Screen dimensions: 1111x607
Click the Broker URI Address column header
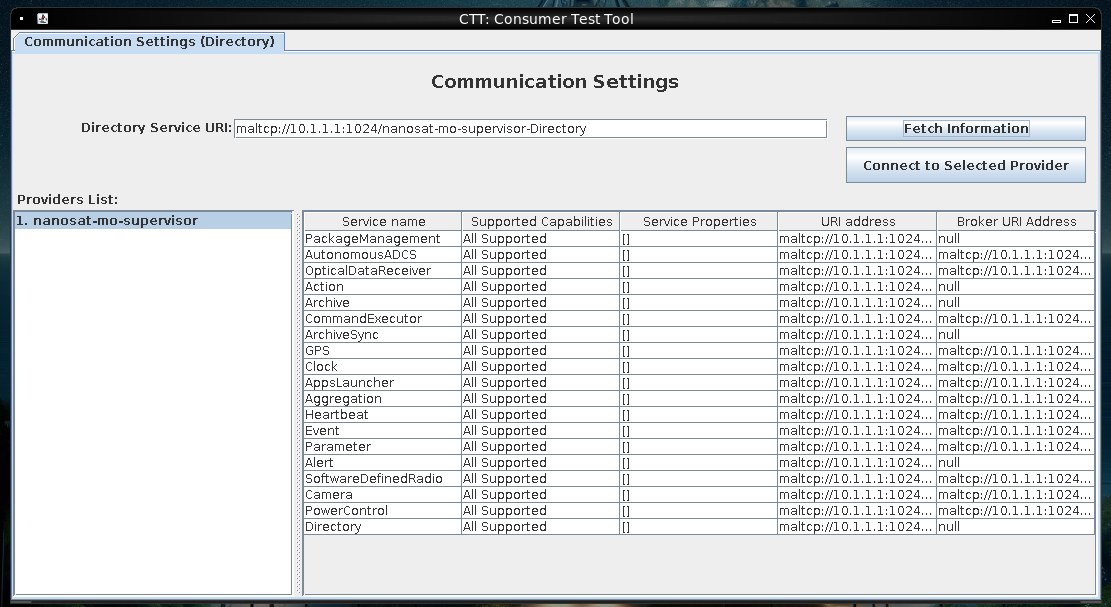pyautogui.click(x=1016, y=222)
